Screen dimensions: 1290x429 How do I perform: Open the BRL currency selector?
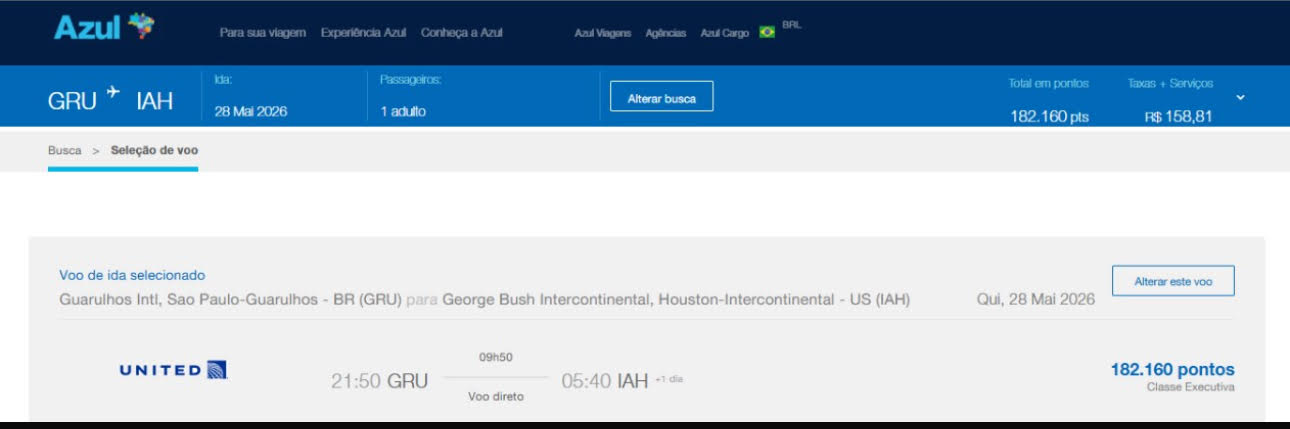792,25
